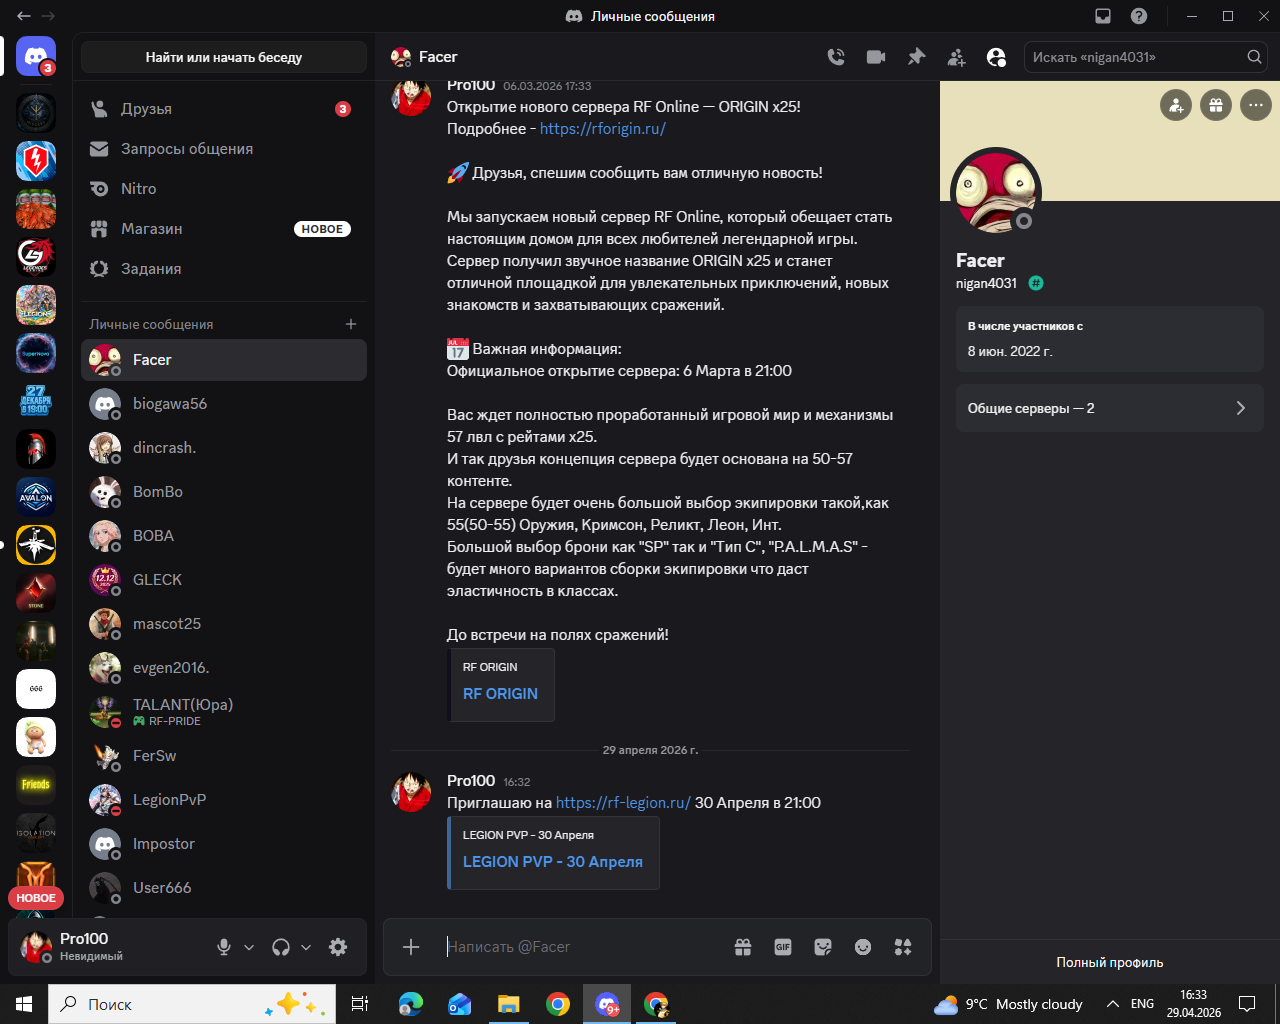Open the mascot25 chat
1280x1024 pixels.
[x=224, y=624]
